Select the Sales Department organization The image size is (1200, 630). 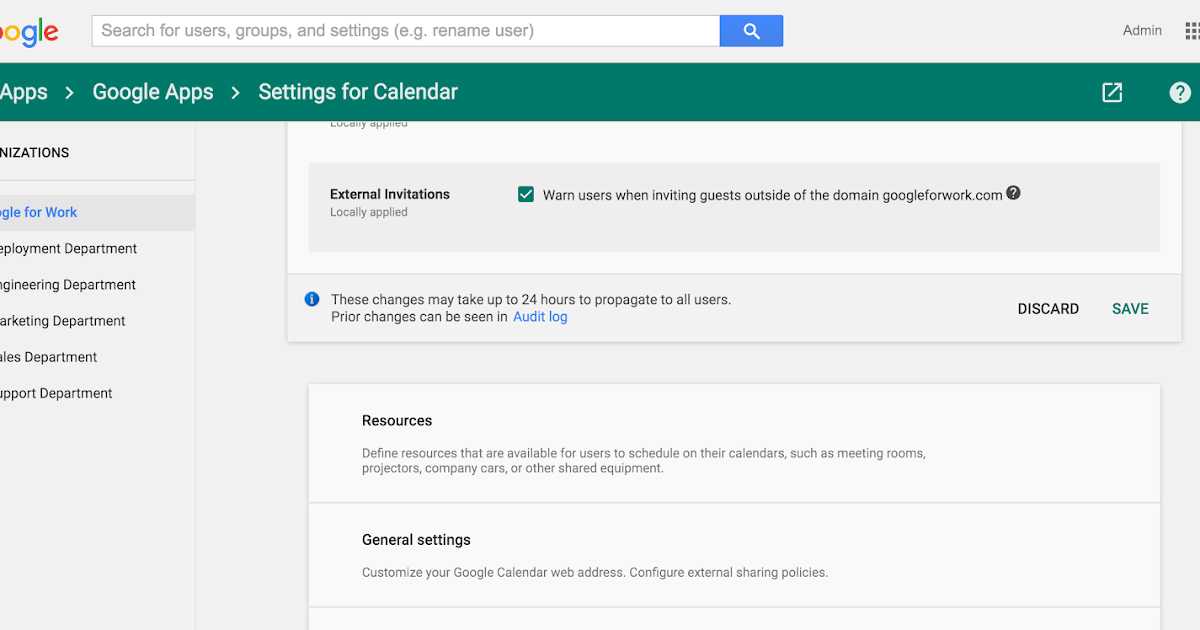click(x=49, y=357)
